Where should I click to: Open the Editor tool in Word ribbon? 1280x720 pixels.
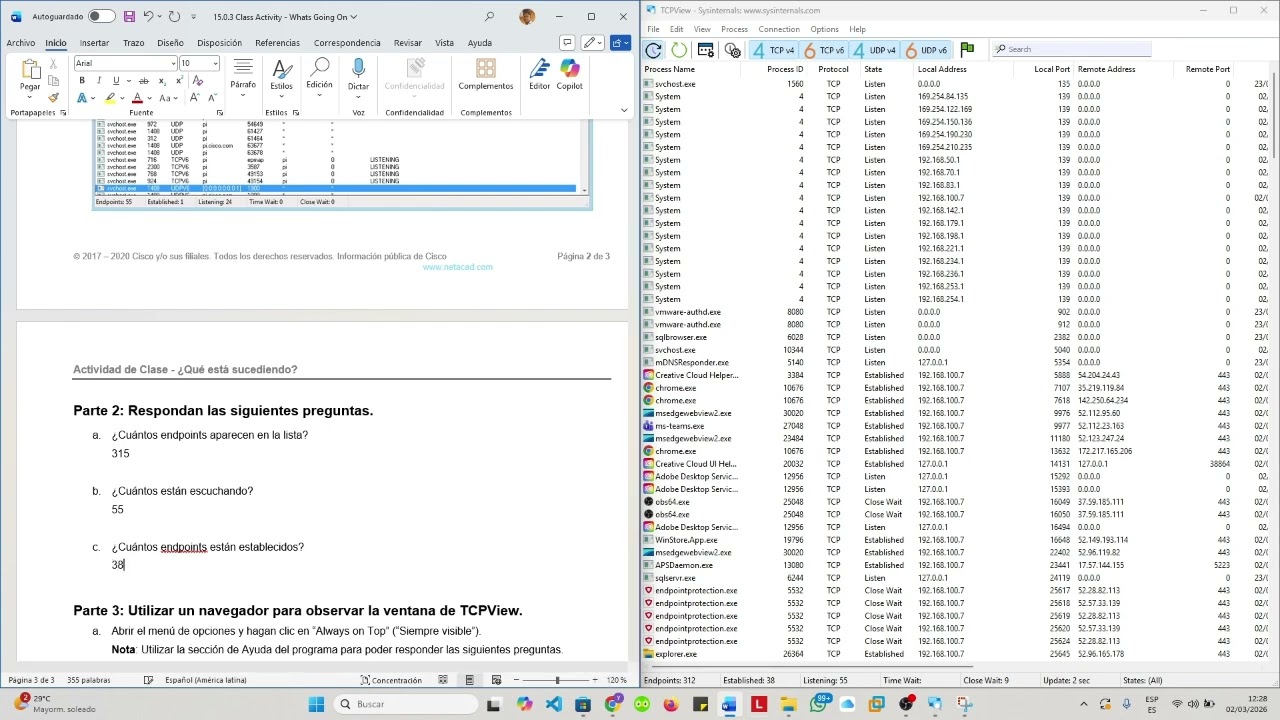pyautogui.click(x=539, y=75)
